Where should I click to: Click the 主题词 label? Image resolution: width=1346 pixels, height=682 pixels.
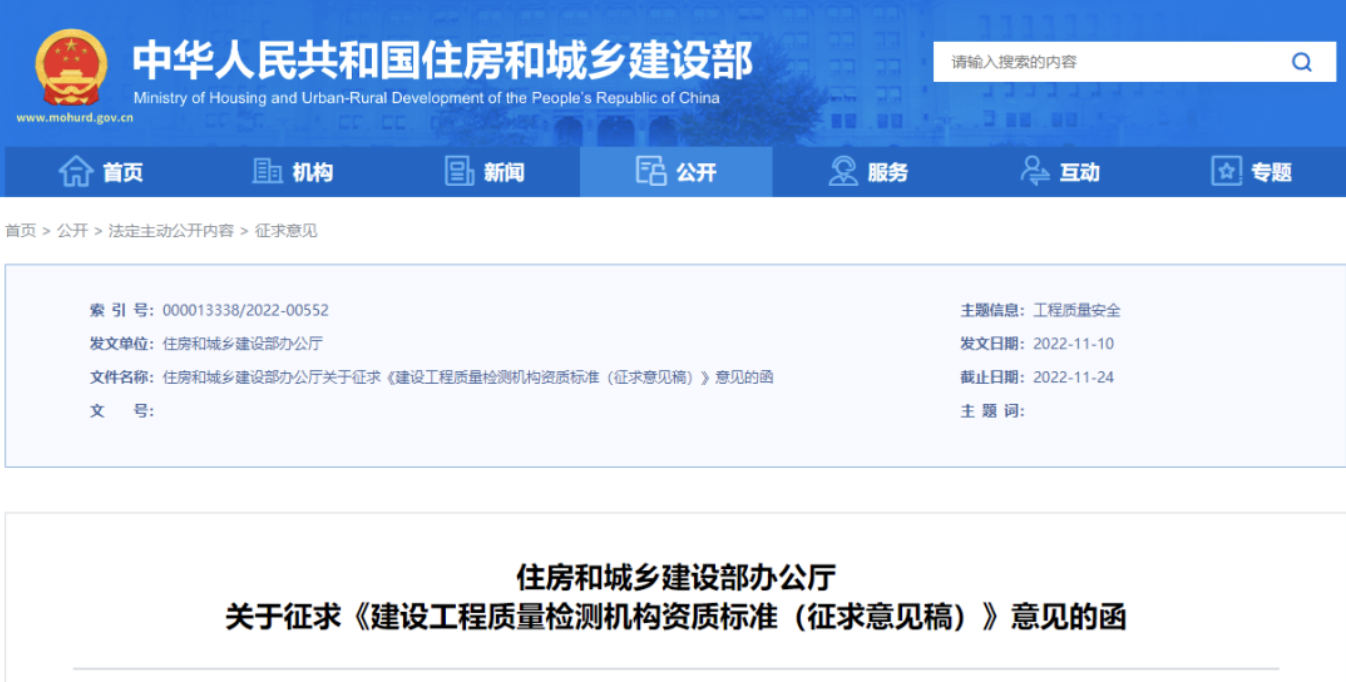[x=993, y=411]
